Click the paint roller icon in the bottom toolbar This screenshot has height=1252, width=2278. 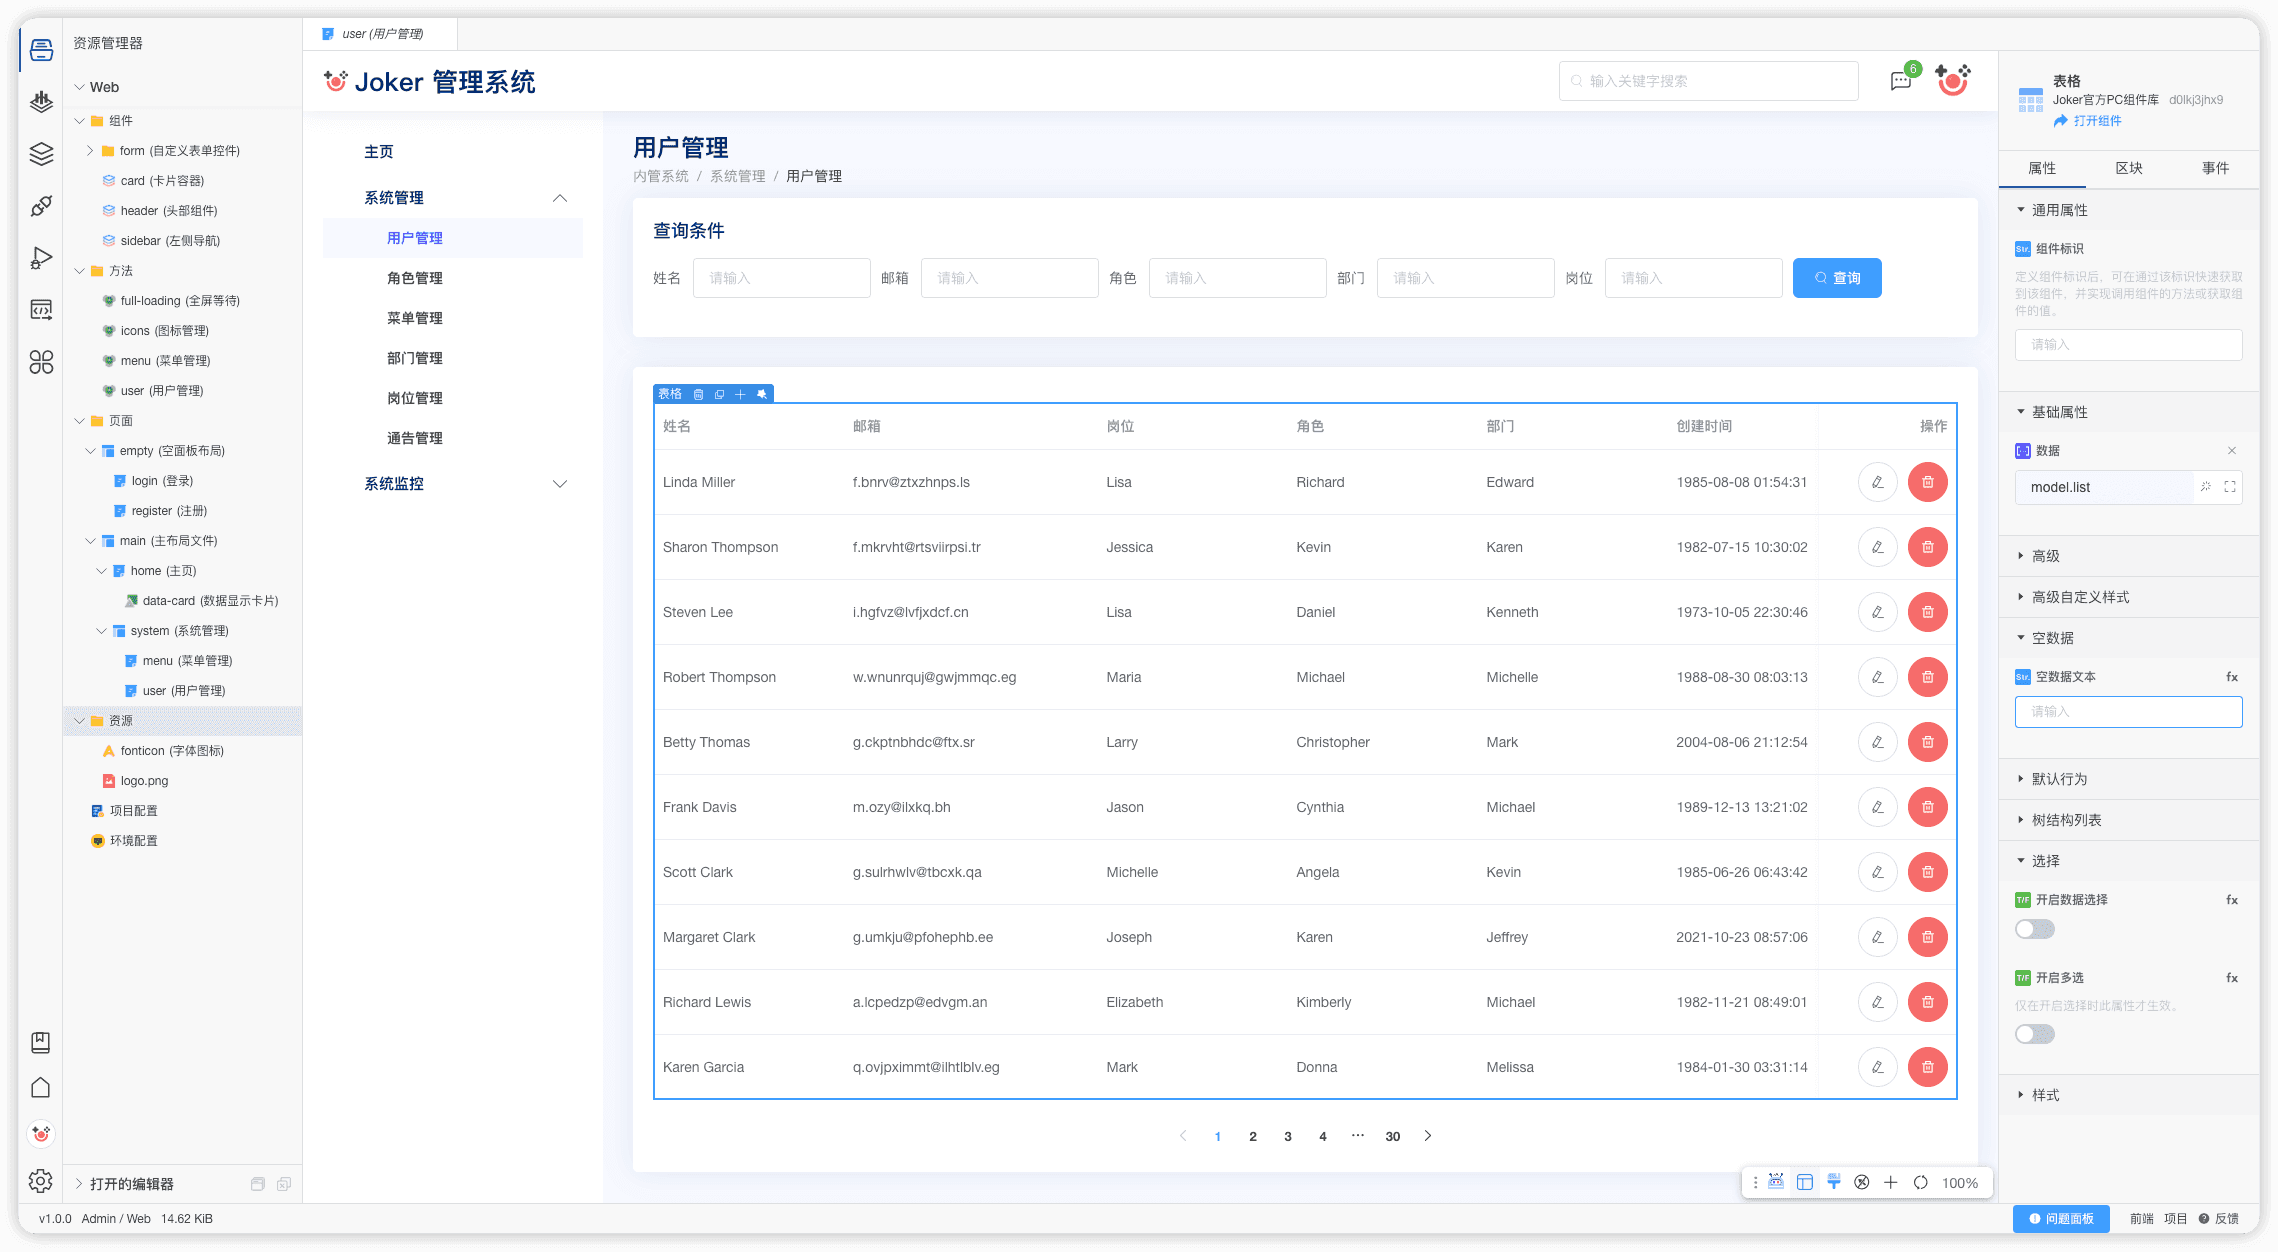pyautogui.click(x=1833, y=1182)
